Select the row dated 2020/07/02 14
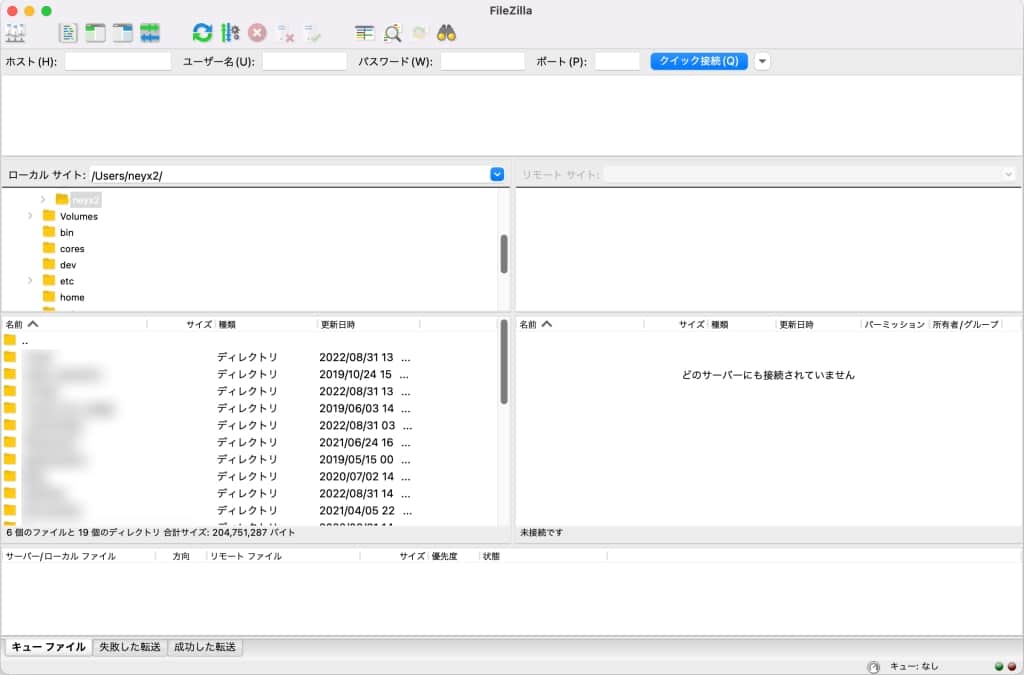The height and width of the screenshot is (675, 1024). [x=249, y=477]
